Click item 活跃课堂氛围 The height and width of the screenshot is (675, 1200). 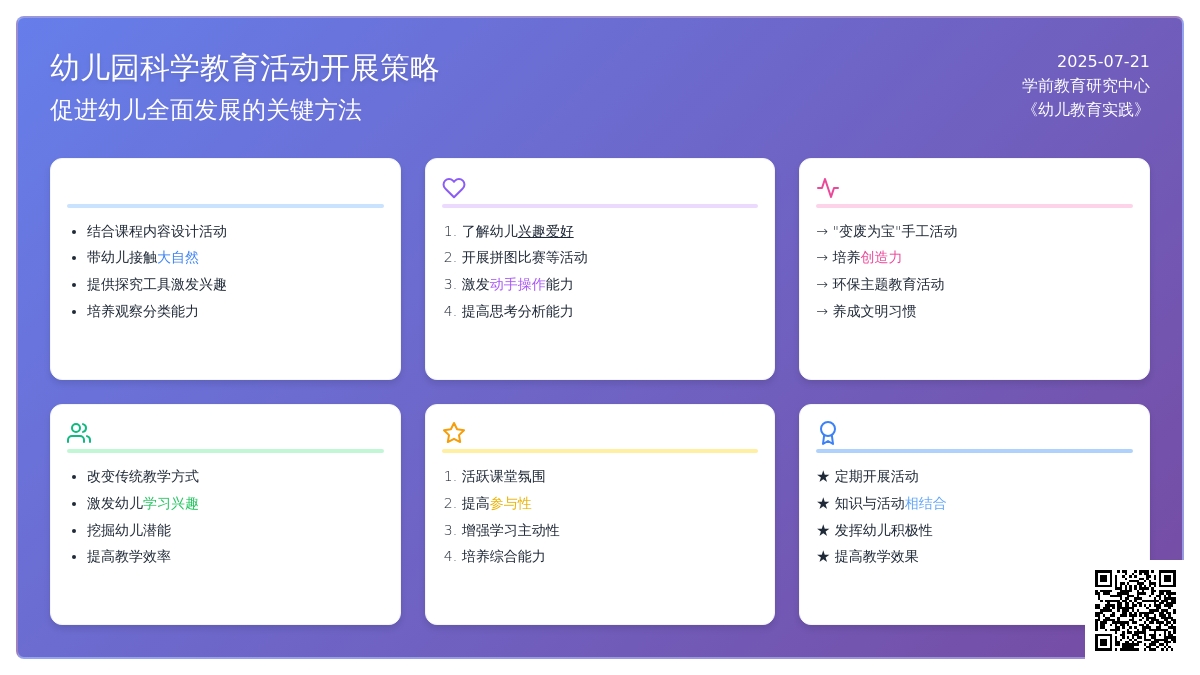(504, 477)
